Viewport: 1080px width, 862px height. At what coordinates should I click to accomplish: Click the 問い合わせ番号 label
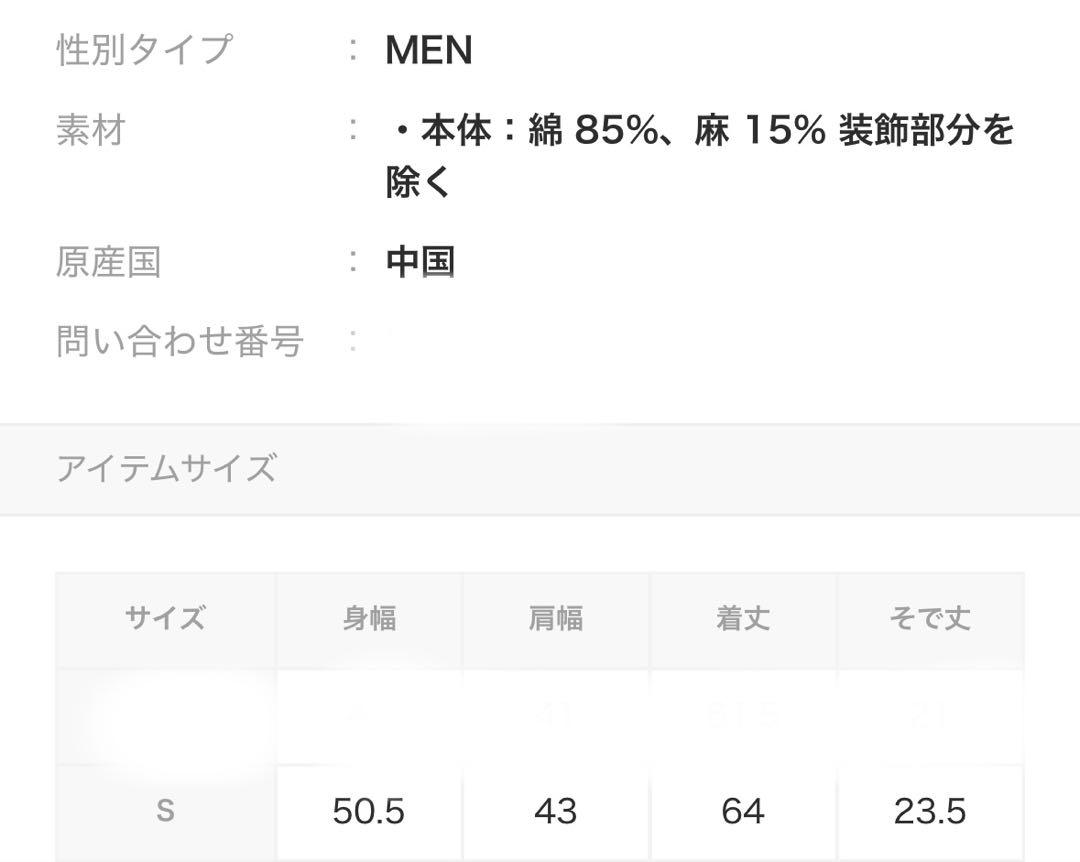click(180, 341)
